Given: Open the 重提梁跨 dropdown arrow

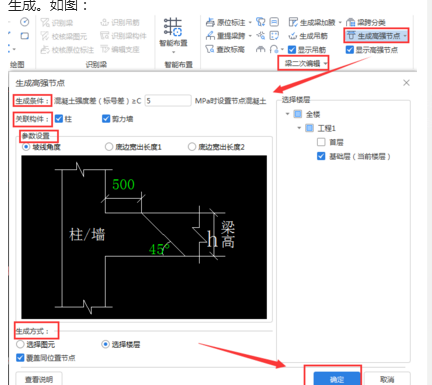Looking at the screenshot, I should [250, 36].
